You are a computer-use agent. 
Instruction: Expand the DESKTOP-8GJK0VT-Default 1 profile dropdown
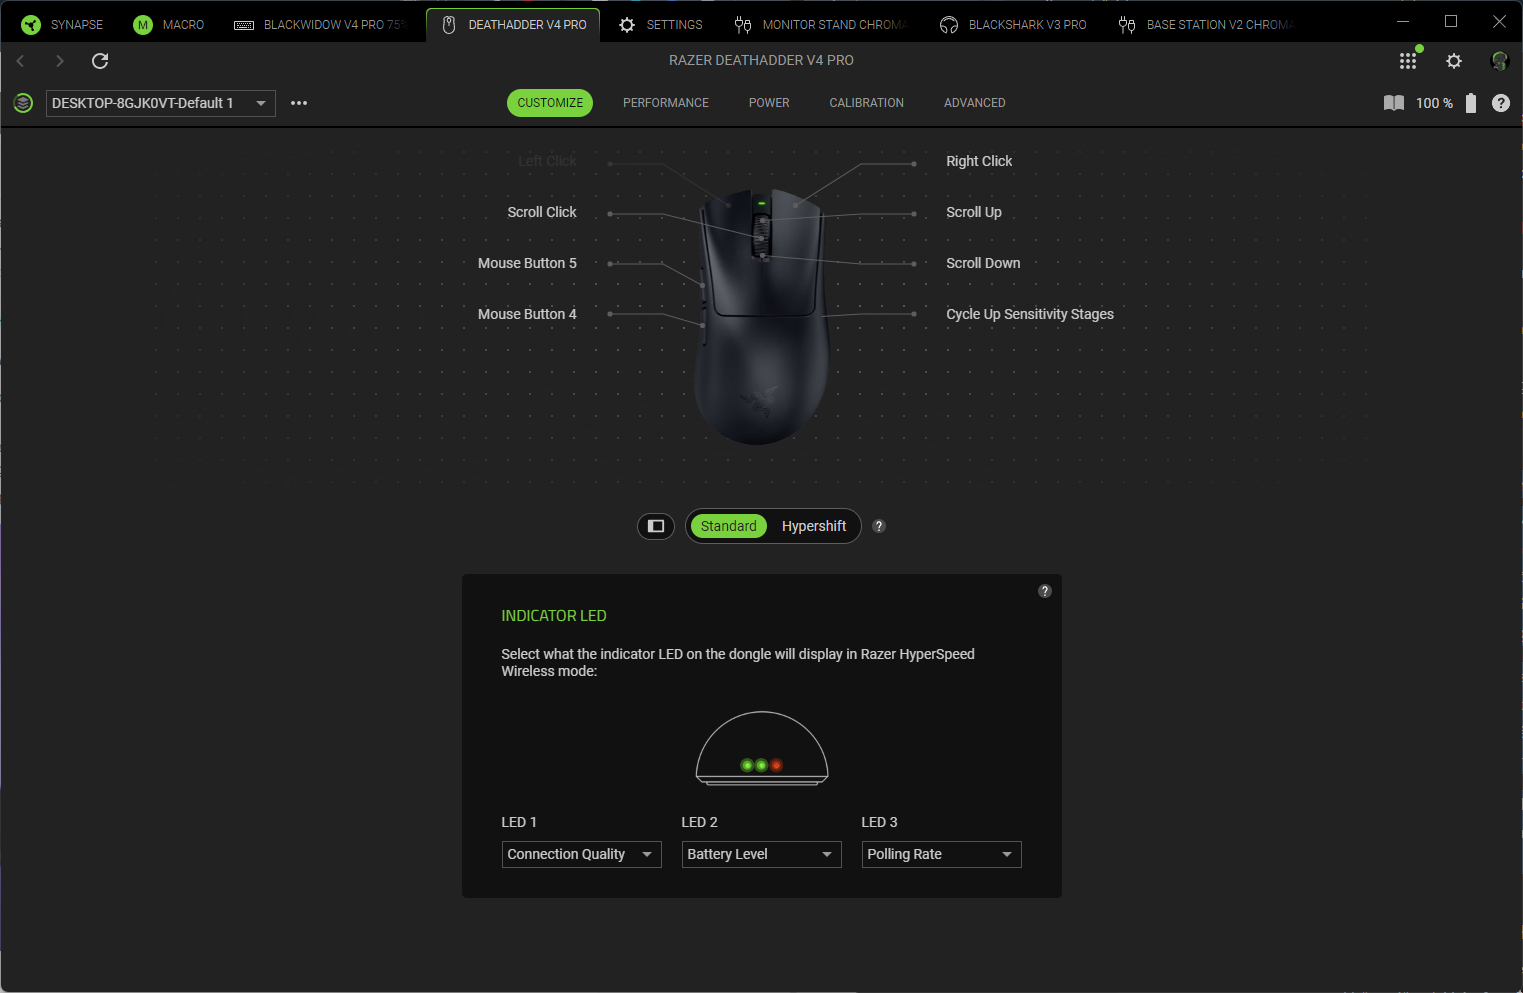click(161, 103)
